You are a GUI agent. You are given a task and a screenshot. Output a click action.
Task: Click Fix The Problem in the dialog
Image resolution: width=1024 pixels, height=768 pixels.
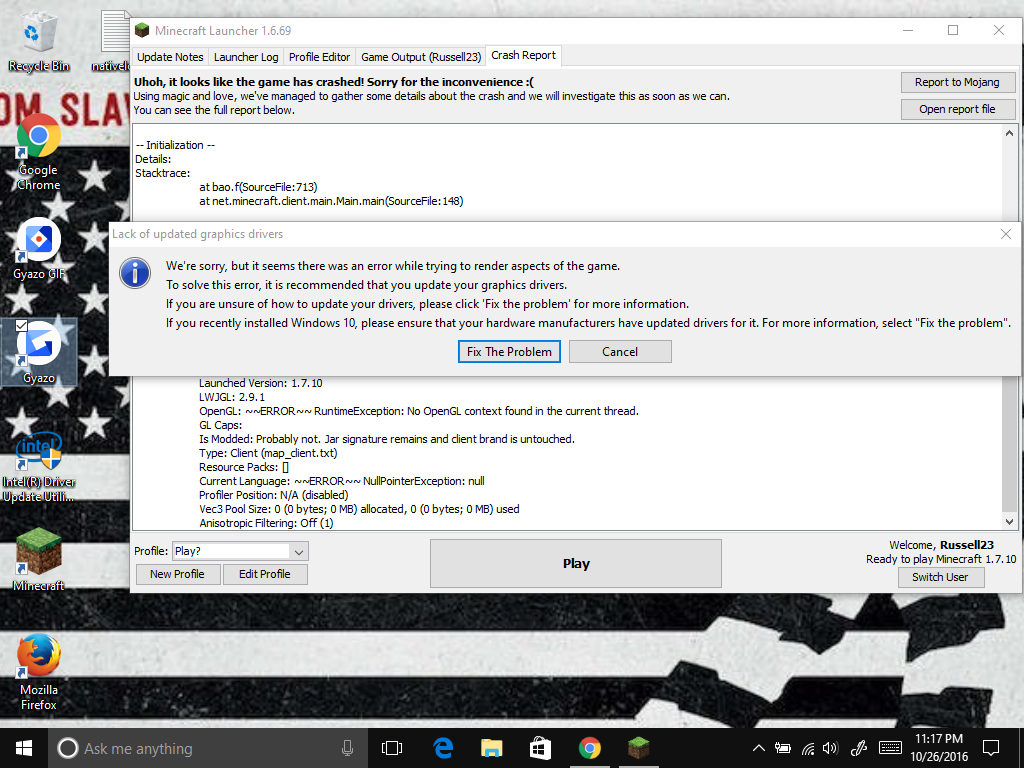[509, 351]
